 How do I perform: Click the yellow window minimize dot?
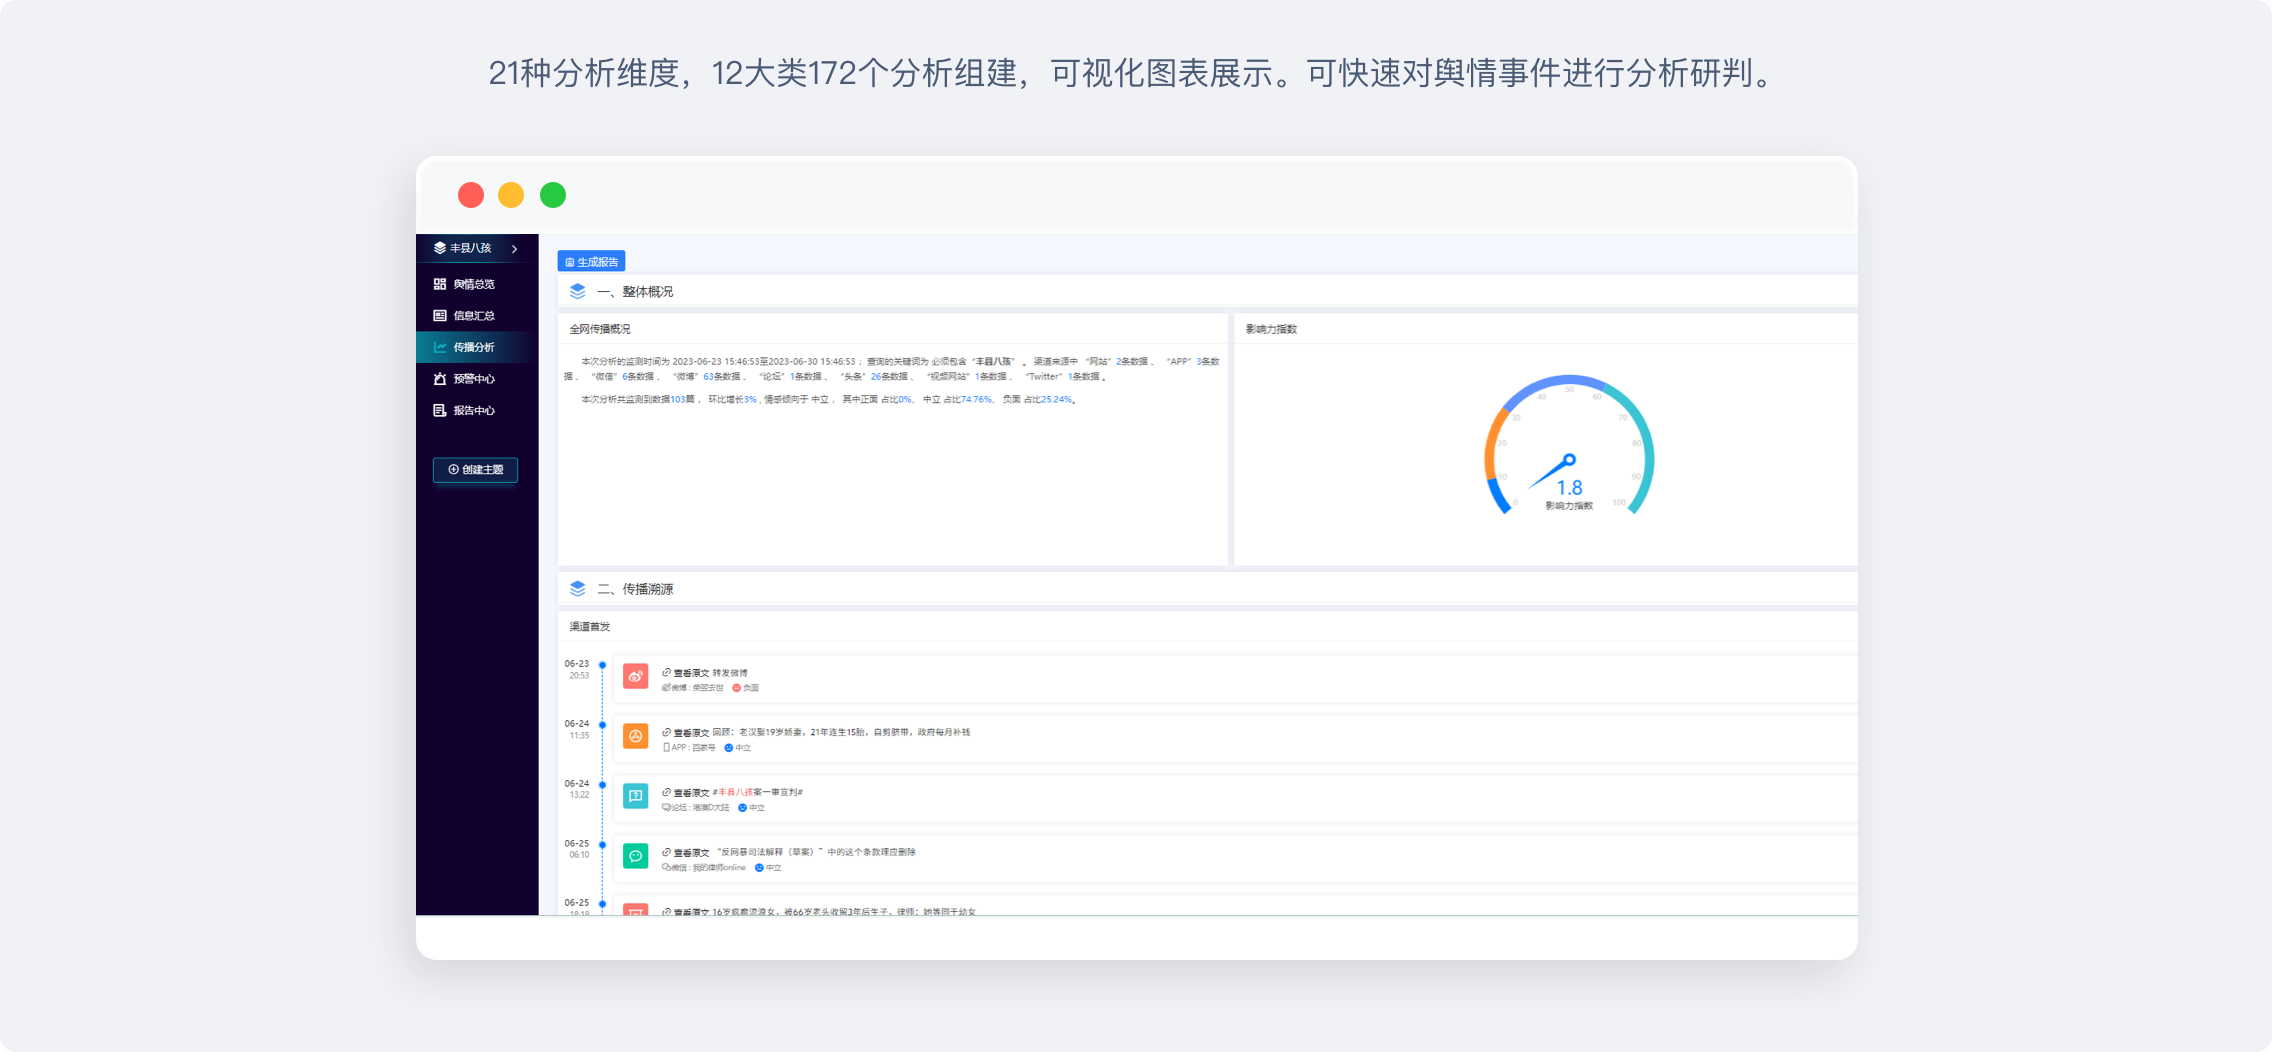(511, 195)
